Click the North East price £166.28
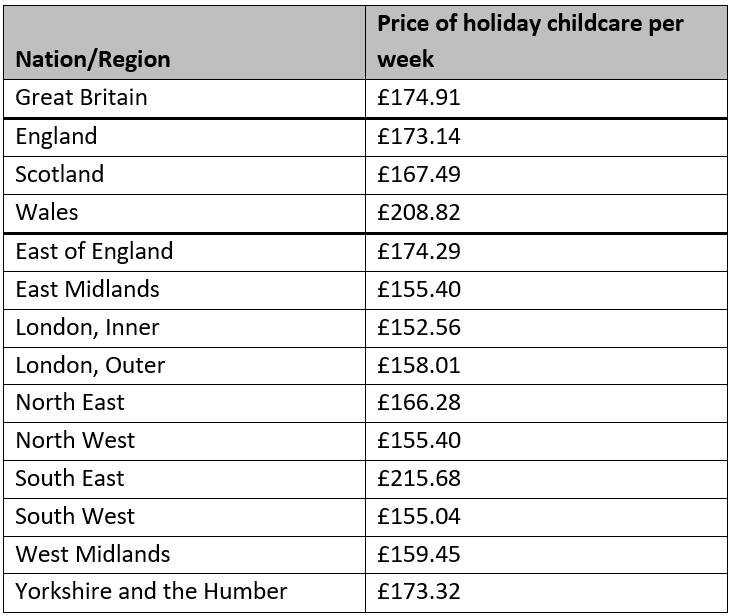Screen dimensions: 730x616 [546, 403]
